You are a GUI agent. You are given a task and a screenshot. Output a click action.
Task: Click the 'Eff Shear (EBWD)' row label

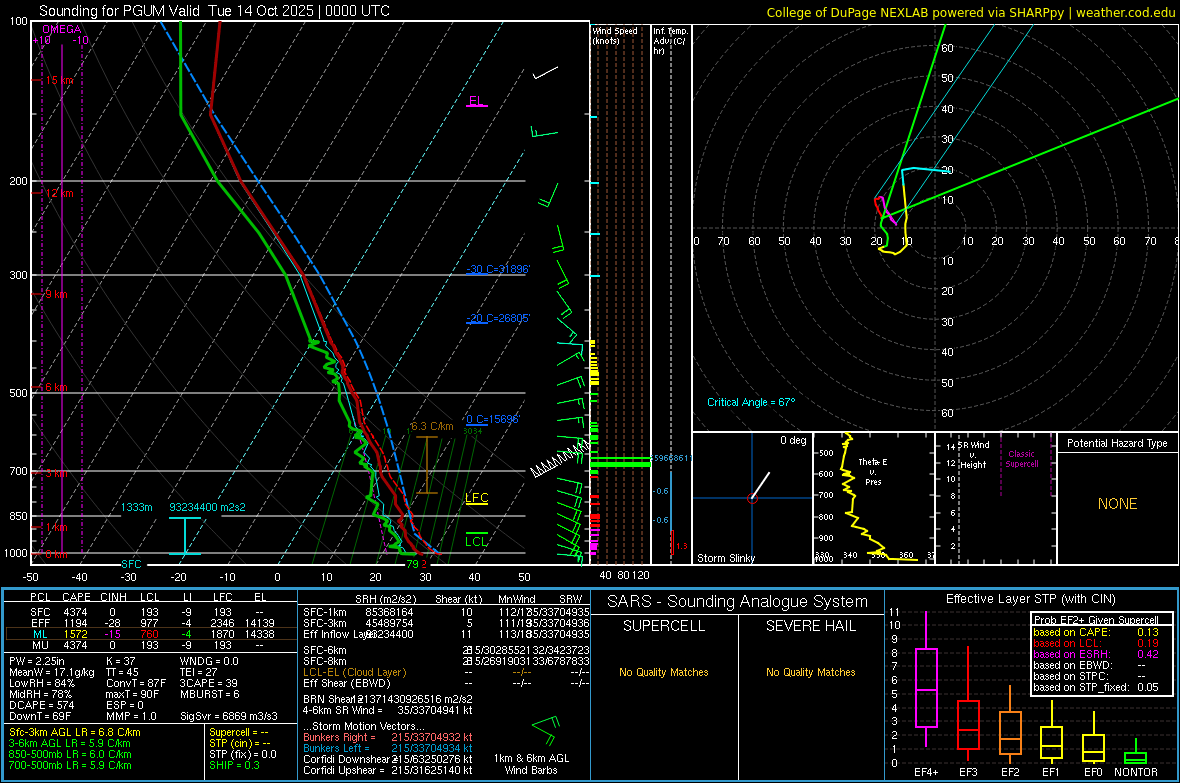pos(347,684)
